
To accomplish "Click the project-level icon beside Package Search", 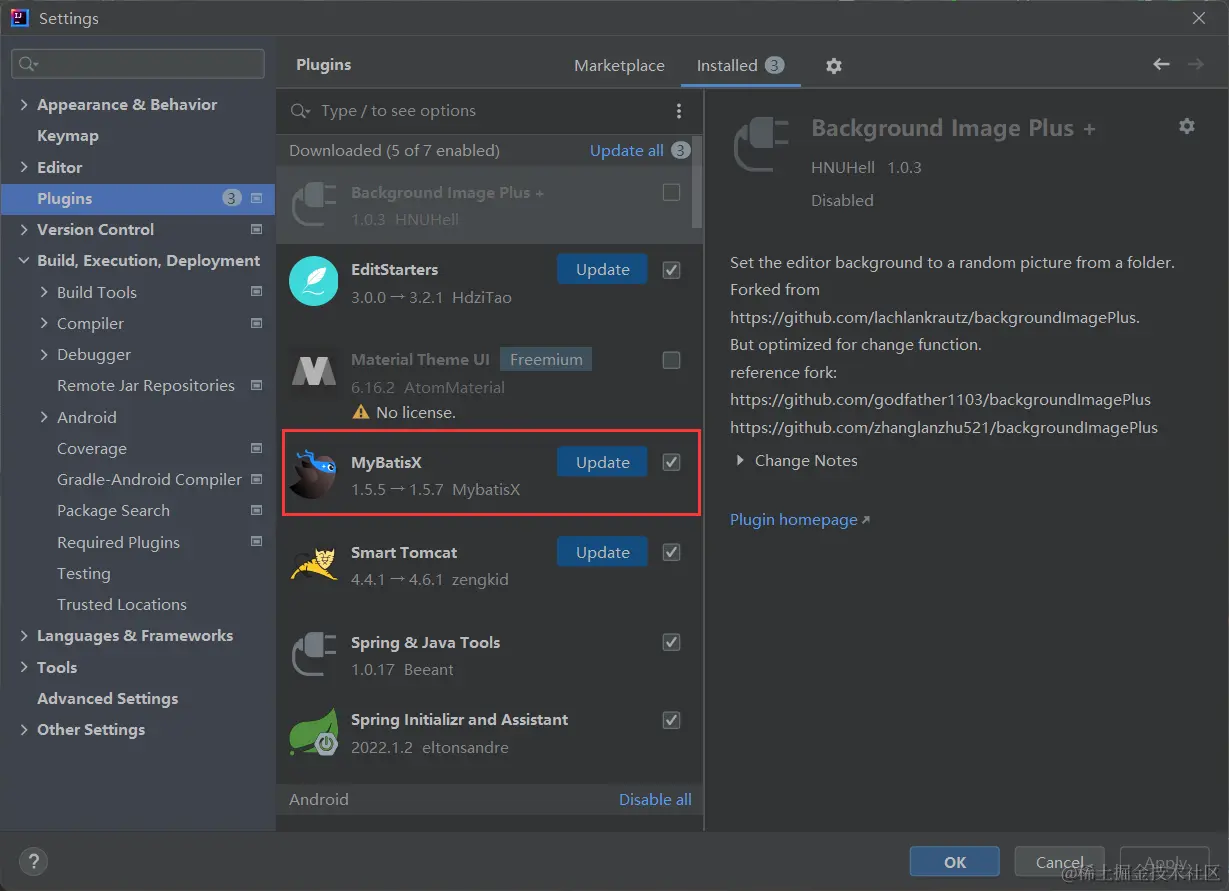I will [257, 510].
